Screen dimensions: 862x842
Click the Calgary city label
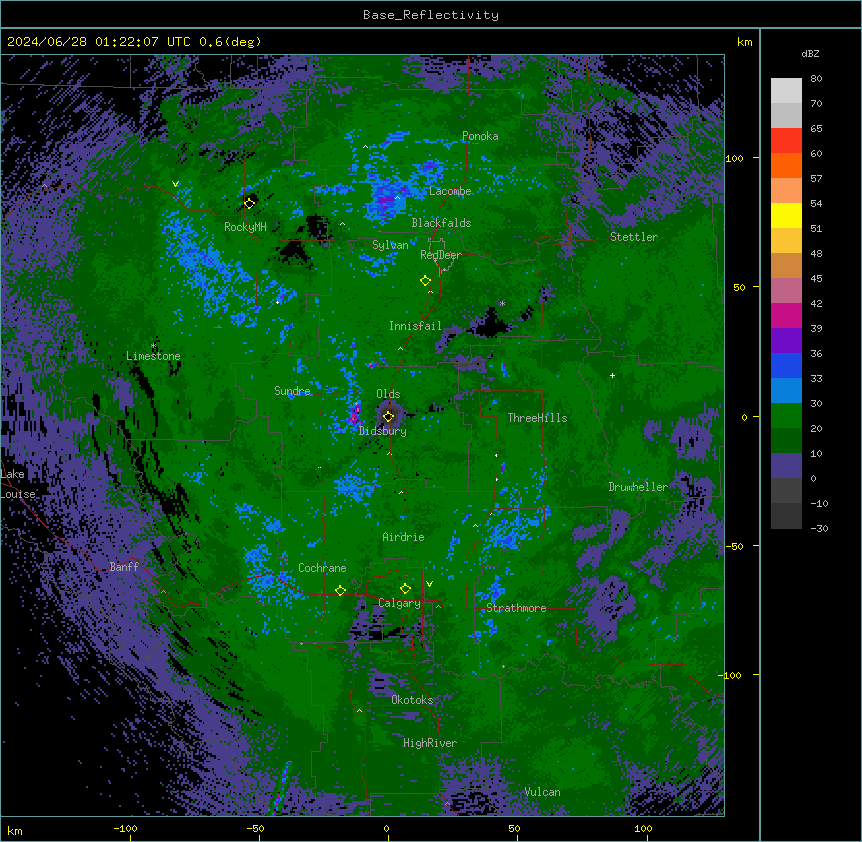pos(400,603)
